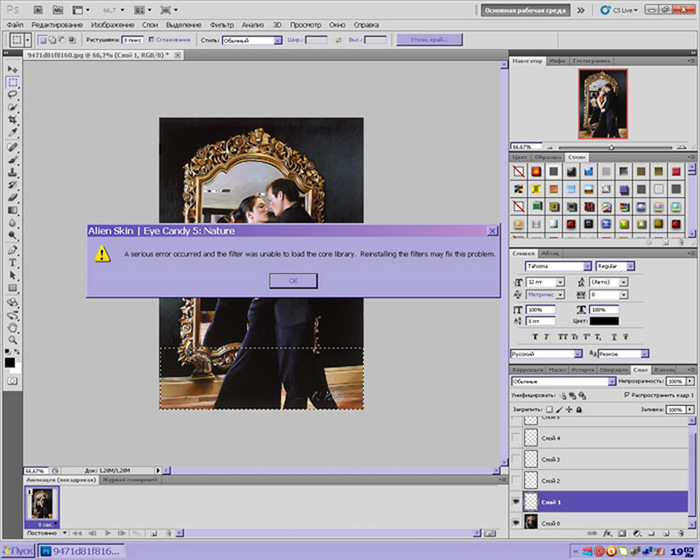Launch Bridge from application bar

pyautogui.click(x=38, y=10)
